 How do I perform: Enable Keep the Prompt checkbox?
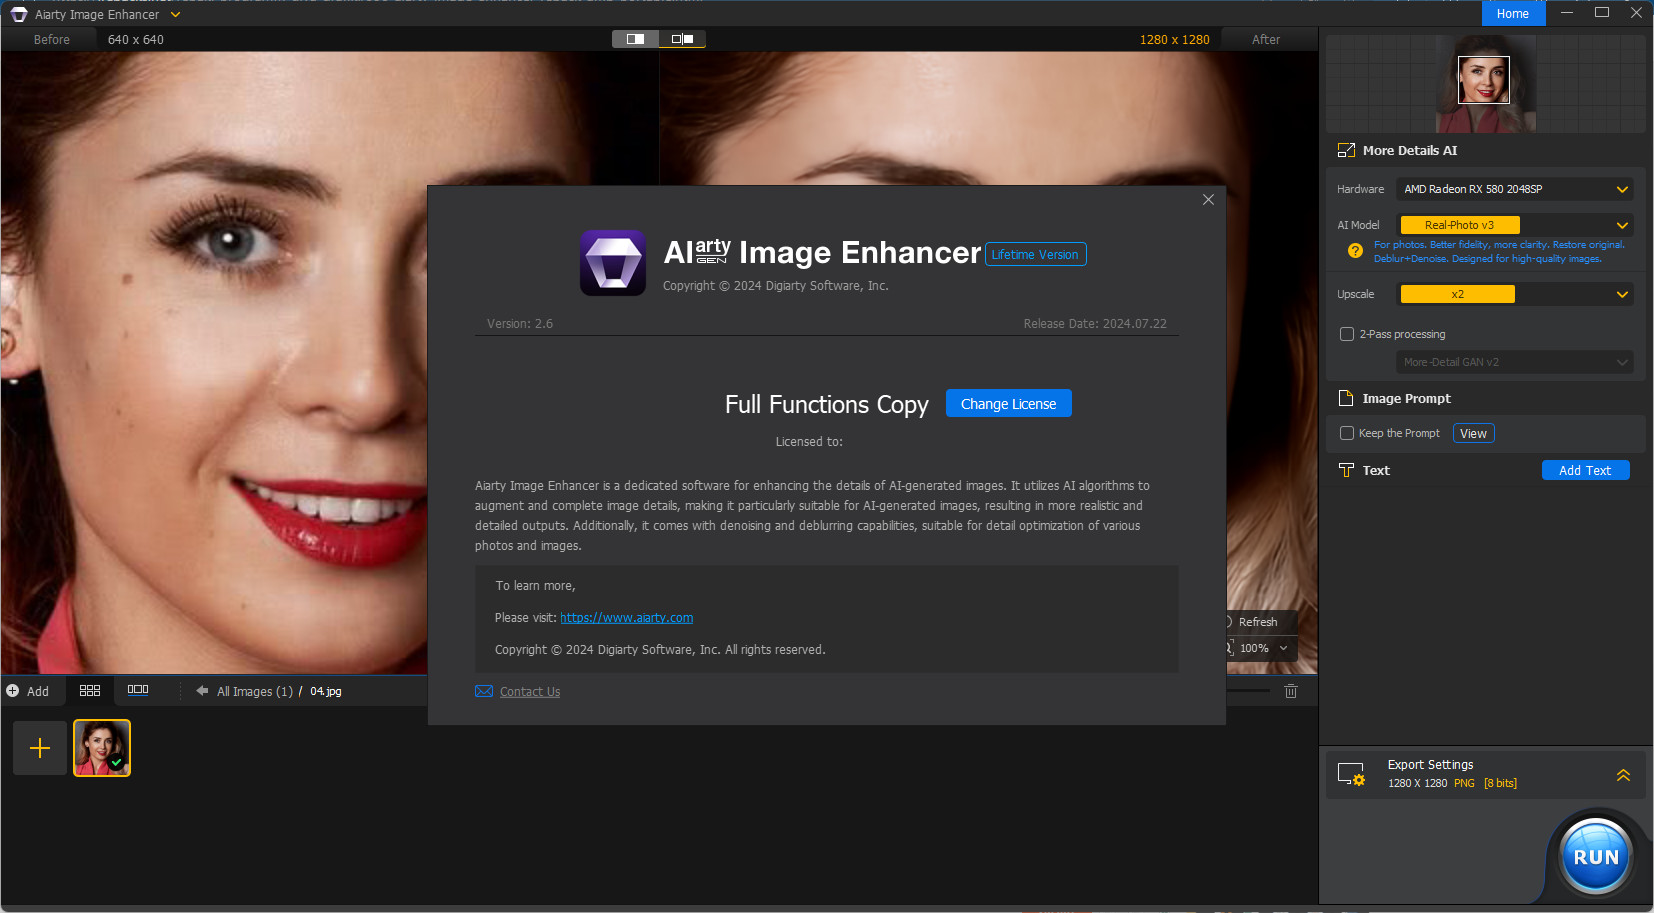pyautogui.click(x=1347, y=433)
